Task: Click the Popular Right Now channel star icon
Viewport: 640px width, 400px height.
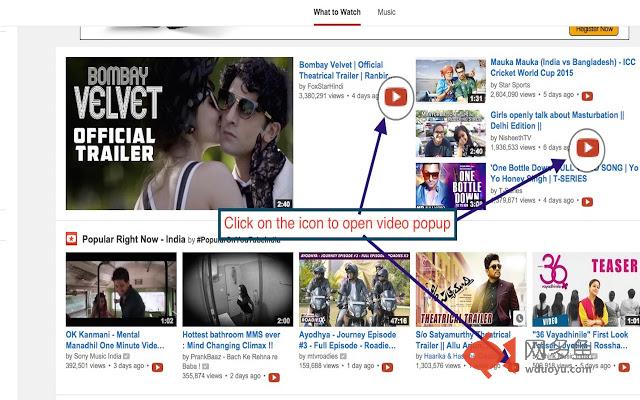Action: [x=71, y=239]
